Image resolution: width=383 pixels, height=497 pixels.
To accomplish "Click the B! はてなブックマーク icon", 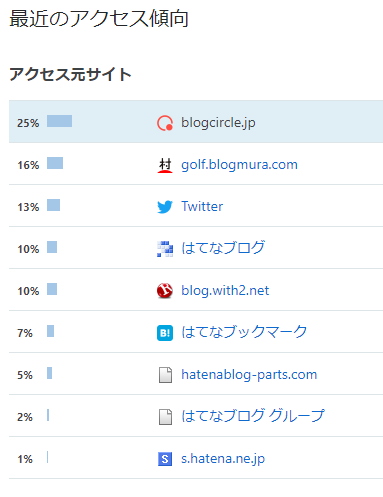I will [x=165, y=333].
